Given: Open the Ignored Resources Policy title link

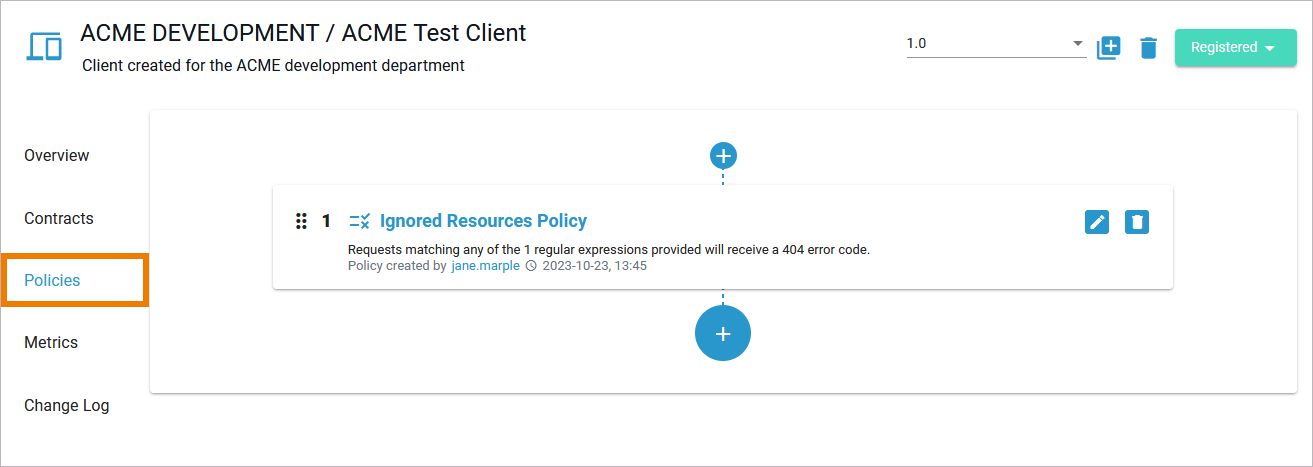Looking at the screenshot, I should click(x=483, y=221).
